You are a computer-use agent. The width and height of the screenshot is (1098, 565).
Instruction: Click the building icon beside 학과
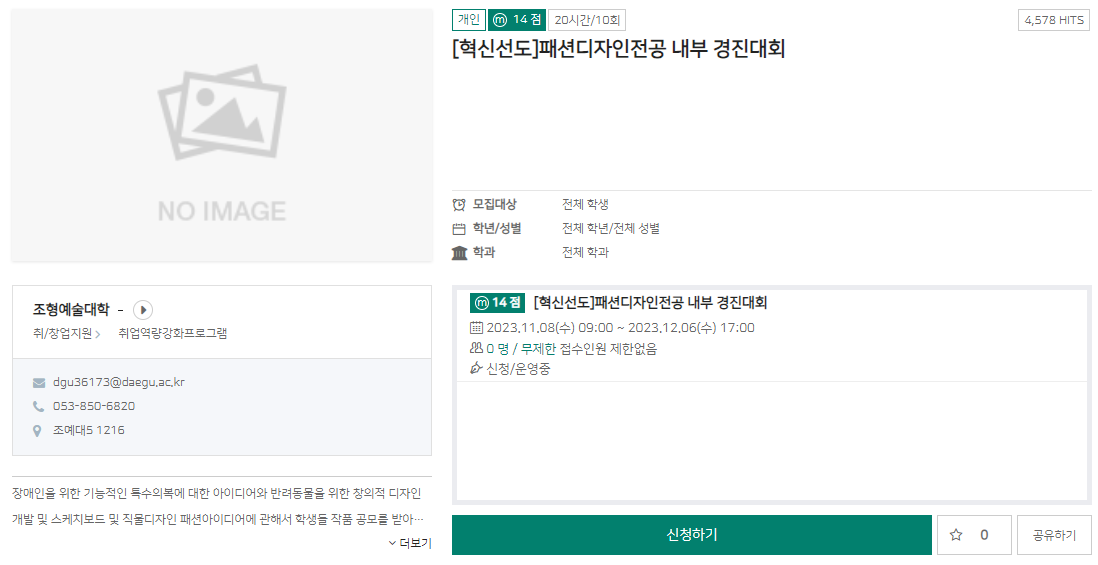[459, 253]
